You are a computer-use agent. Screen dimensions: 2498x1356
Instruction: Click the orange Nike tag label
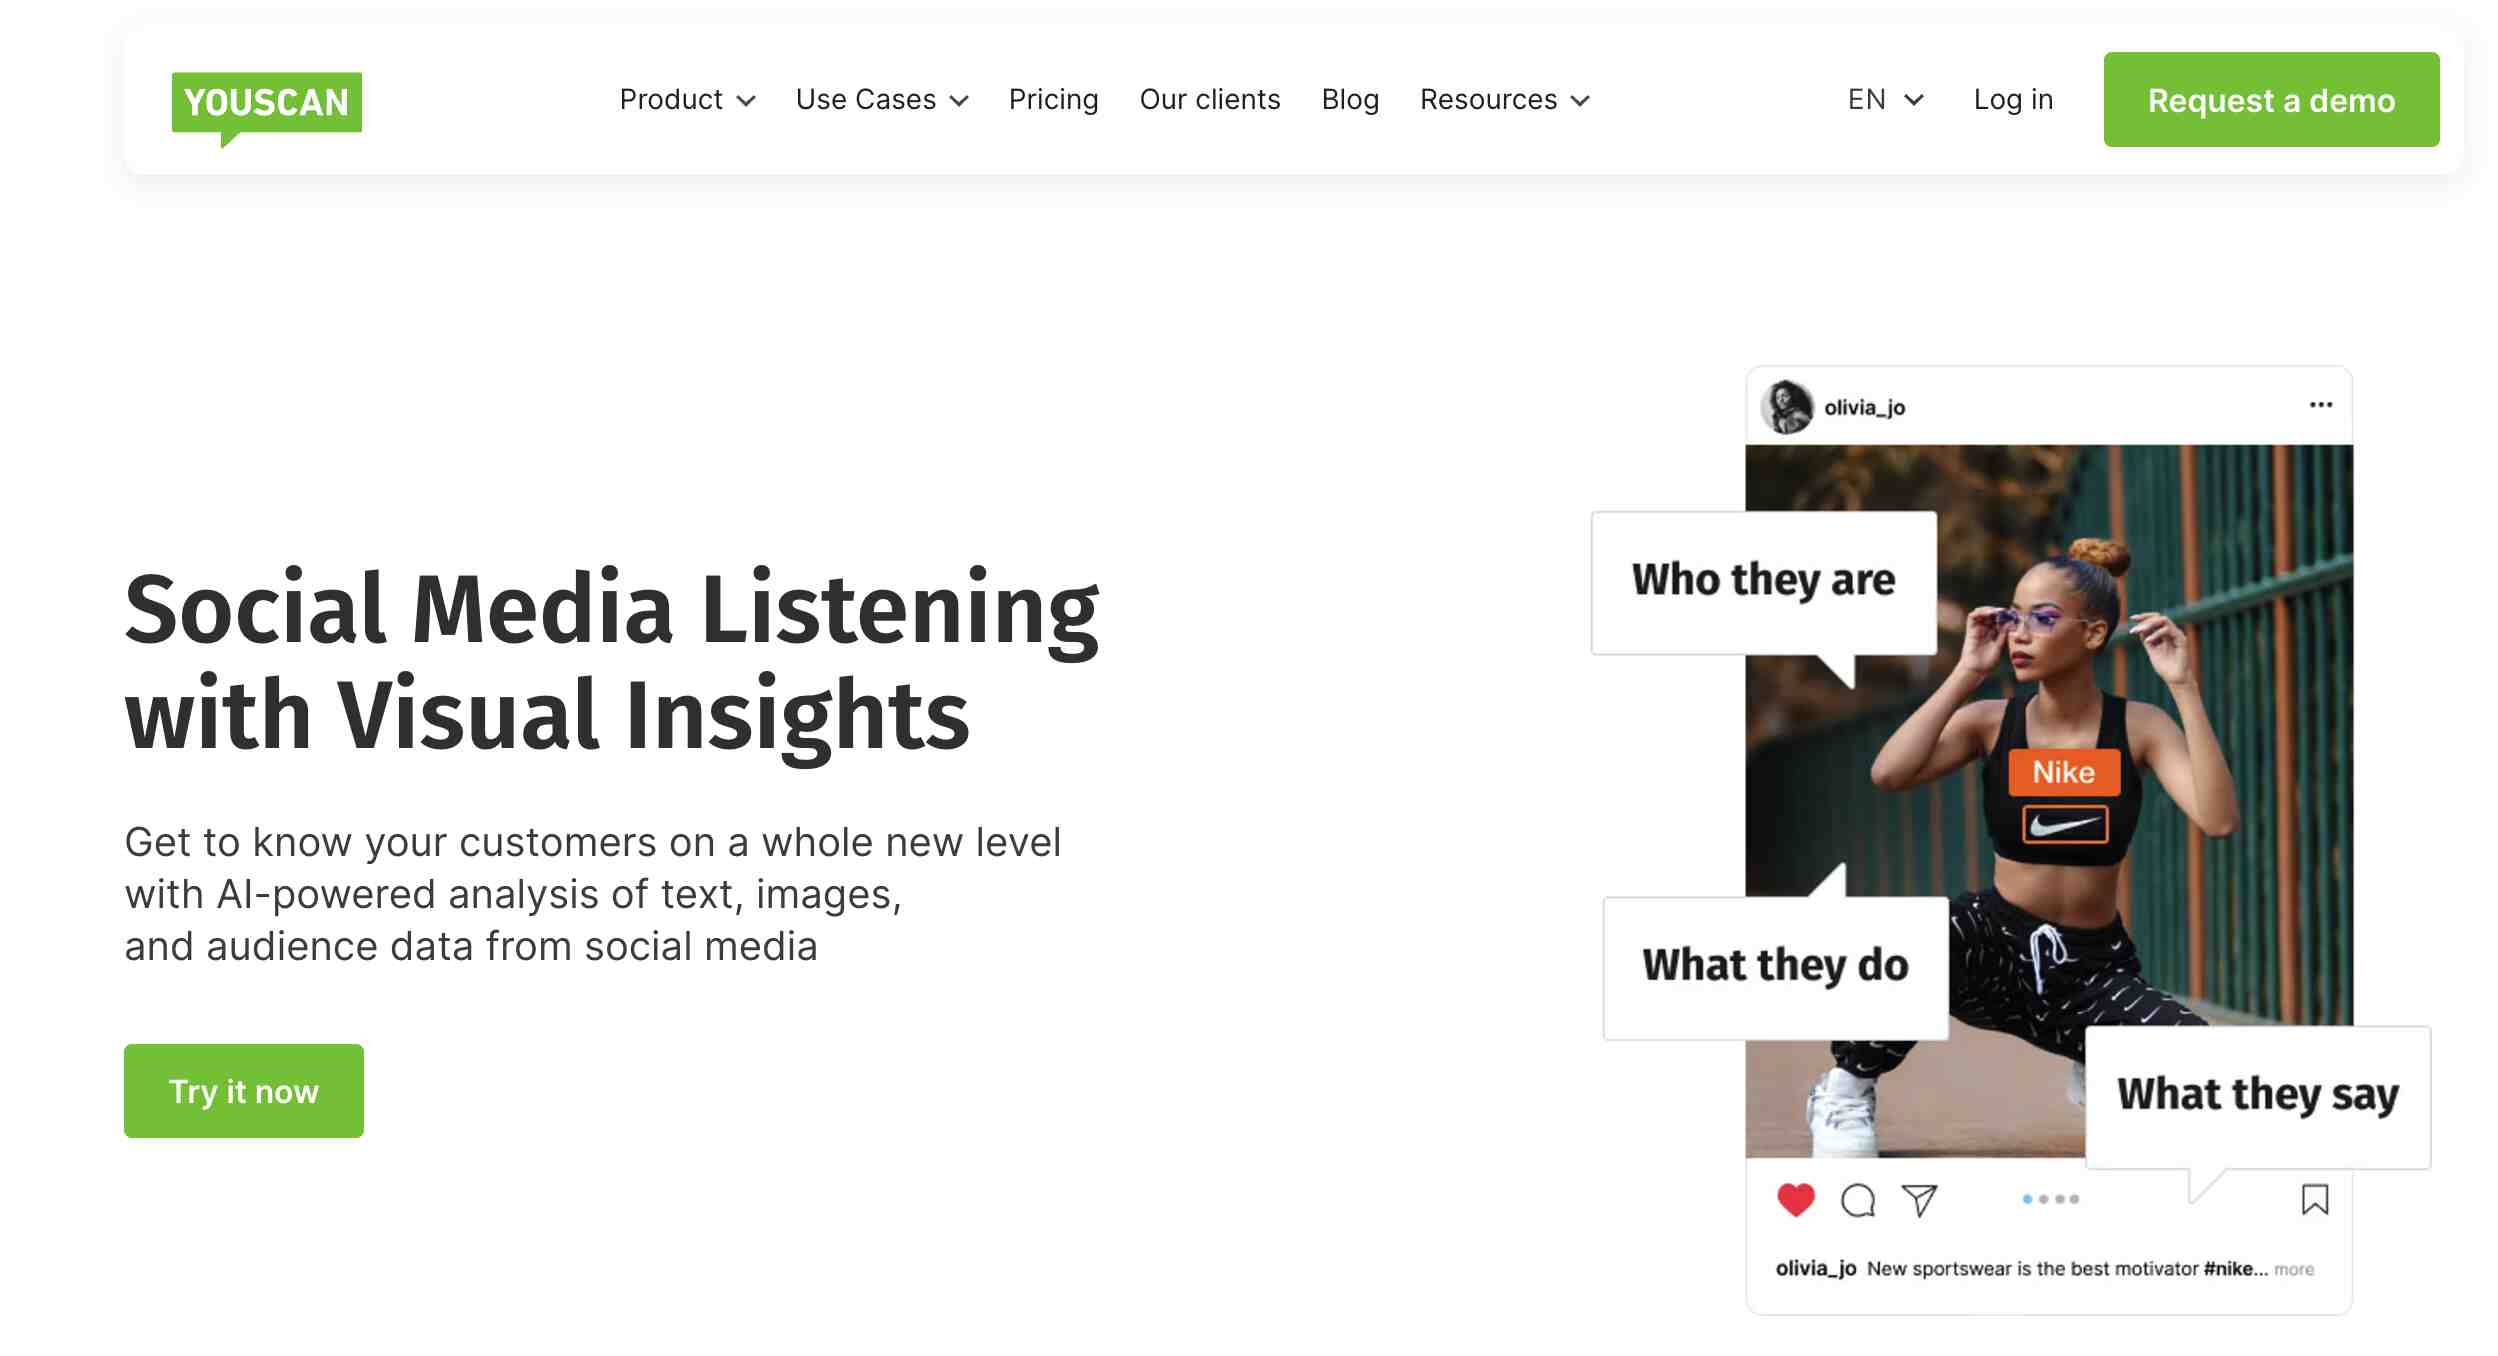coord(2063,772)
